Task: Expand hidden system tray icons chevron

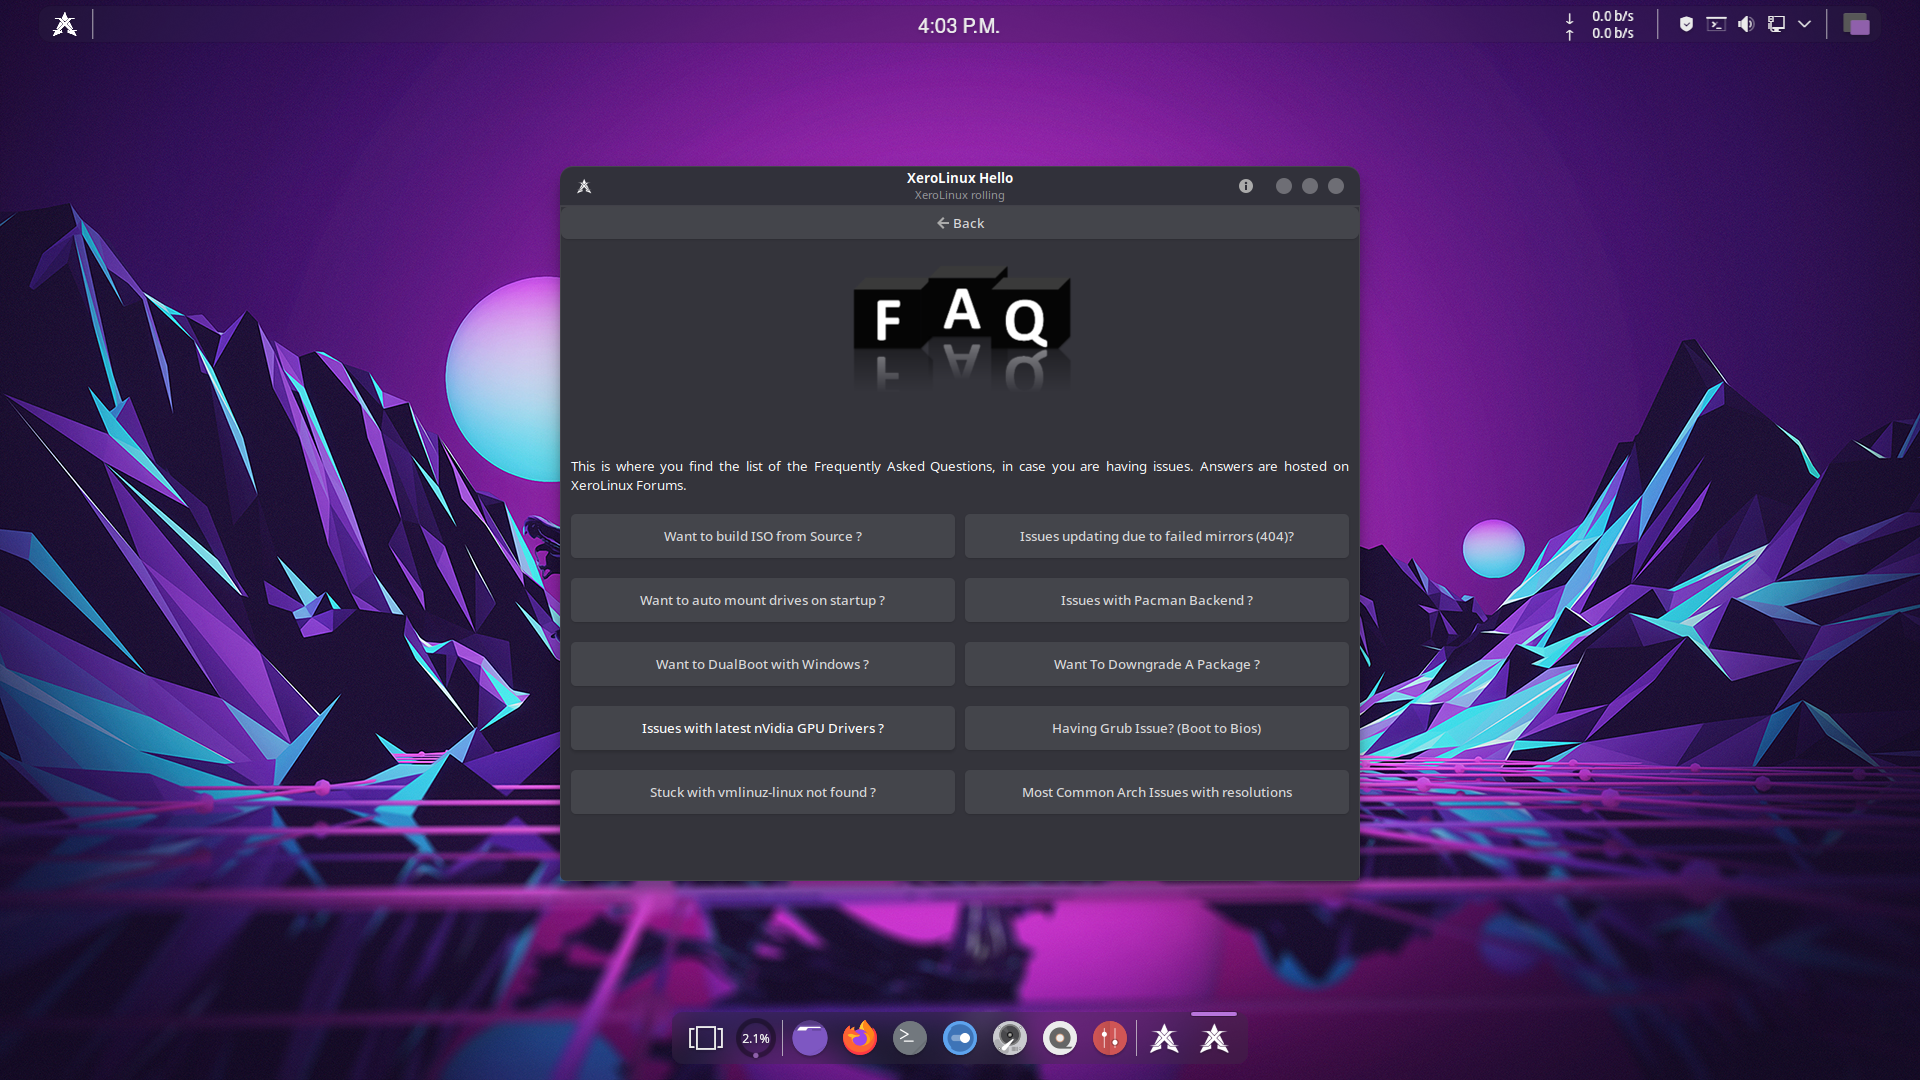Action: click(1805, 24)
